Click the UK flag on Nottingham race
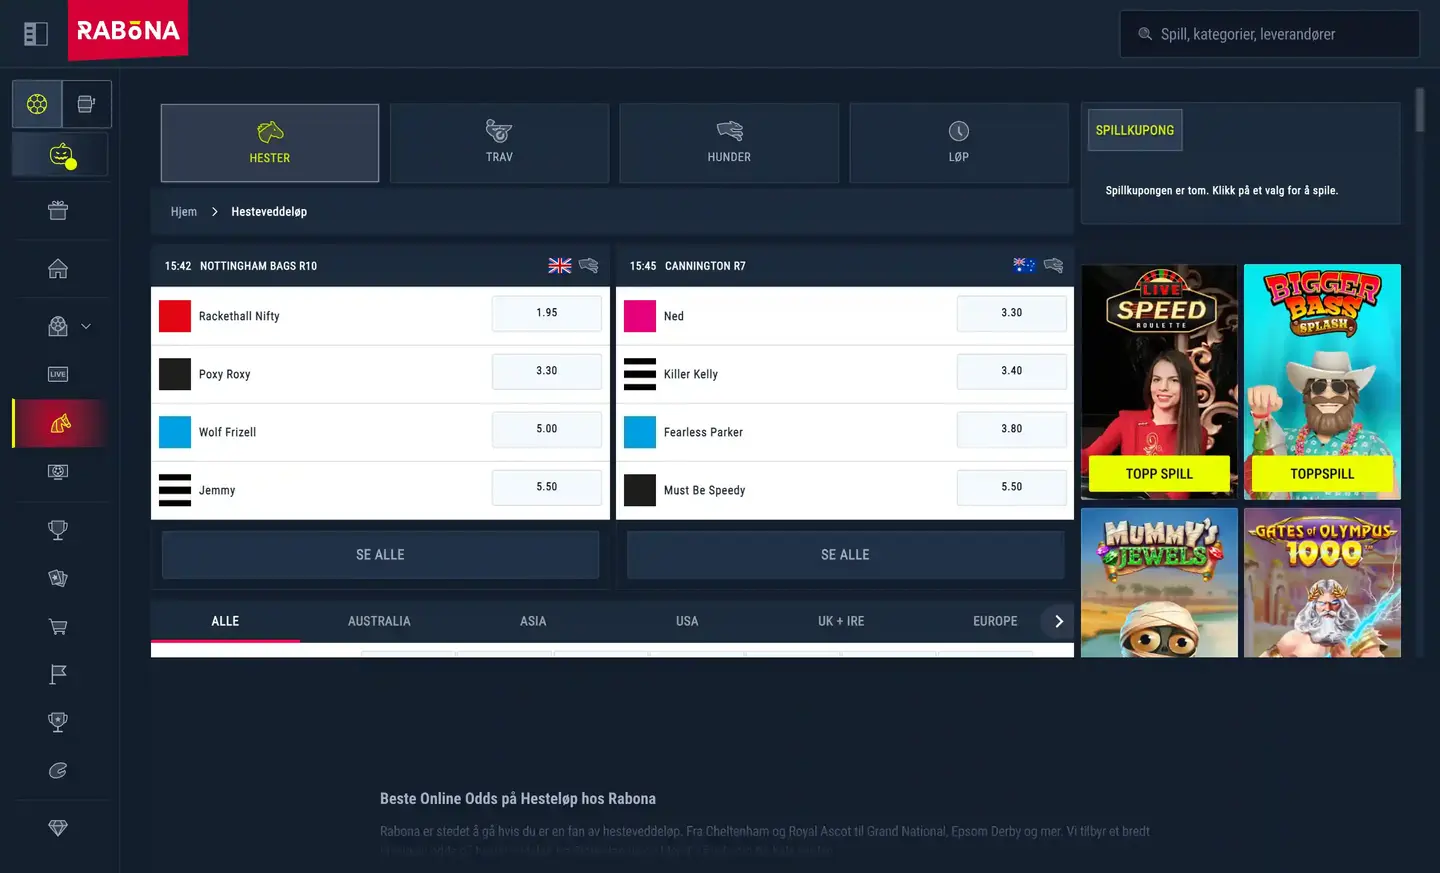The width and height of the screenshot is (1440, 873). 560,265
